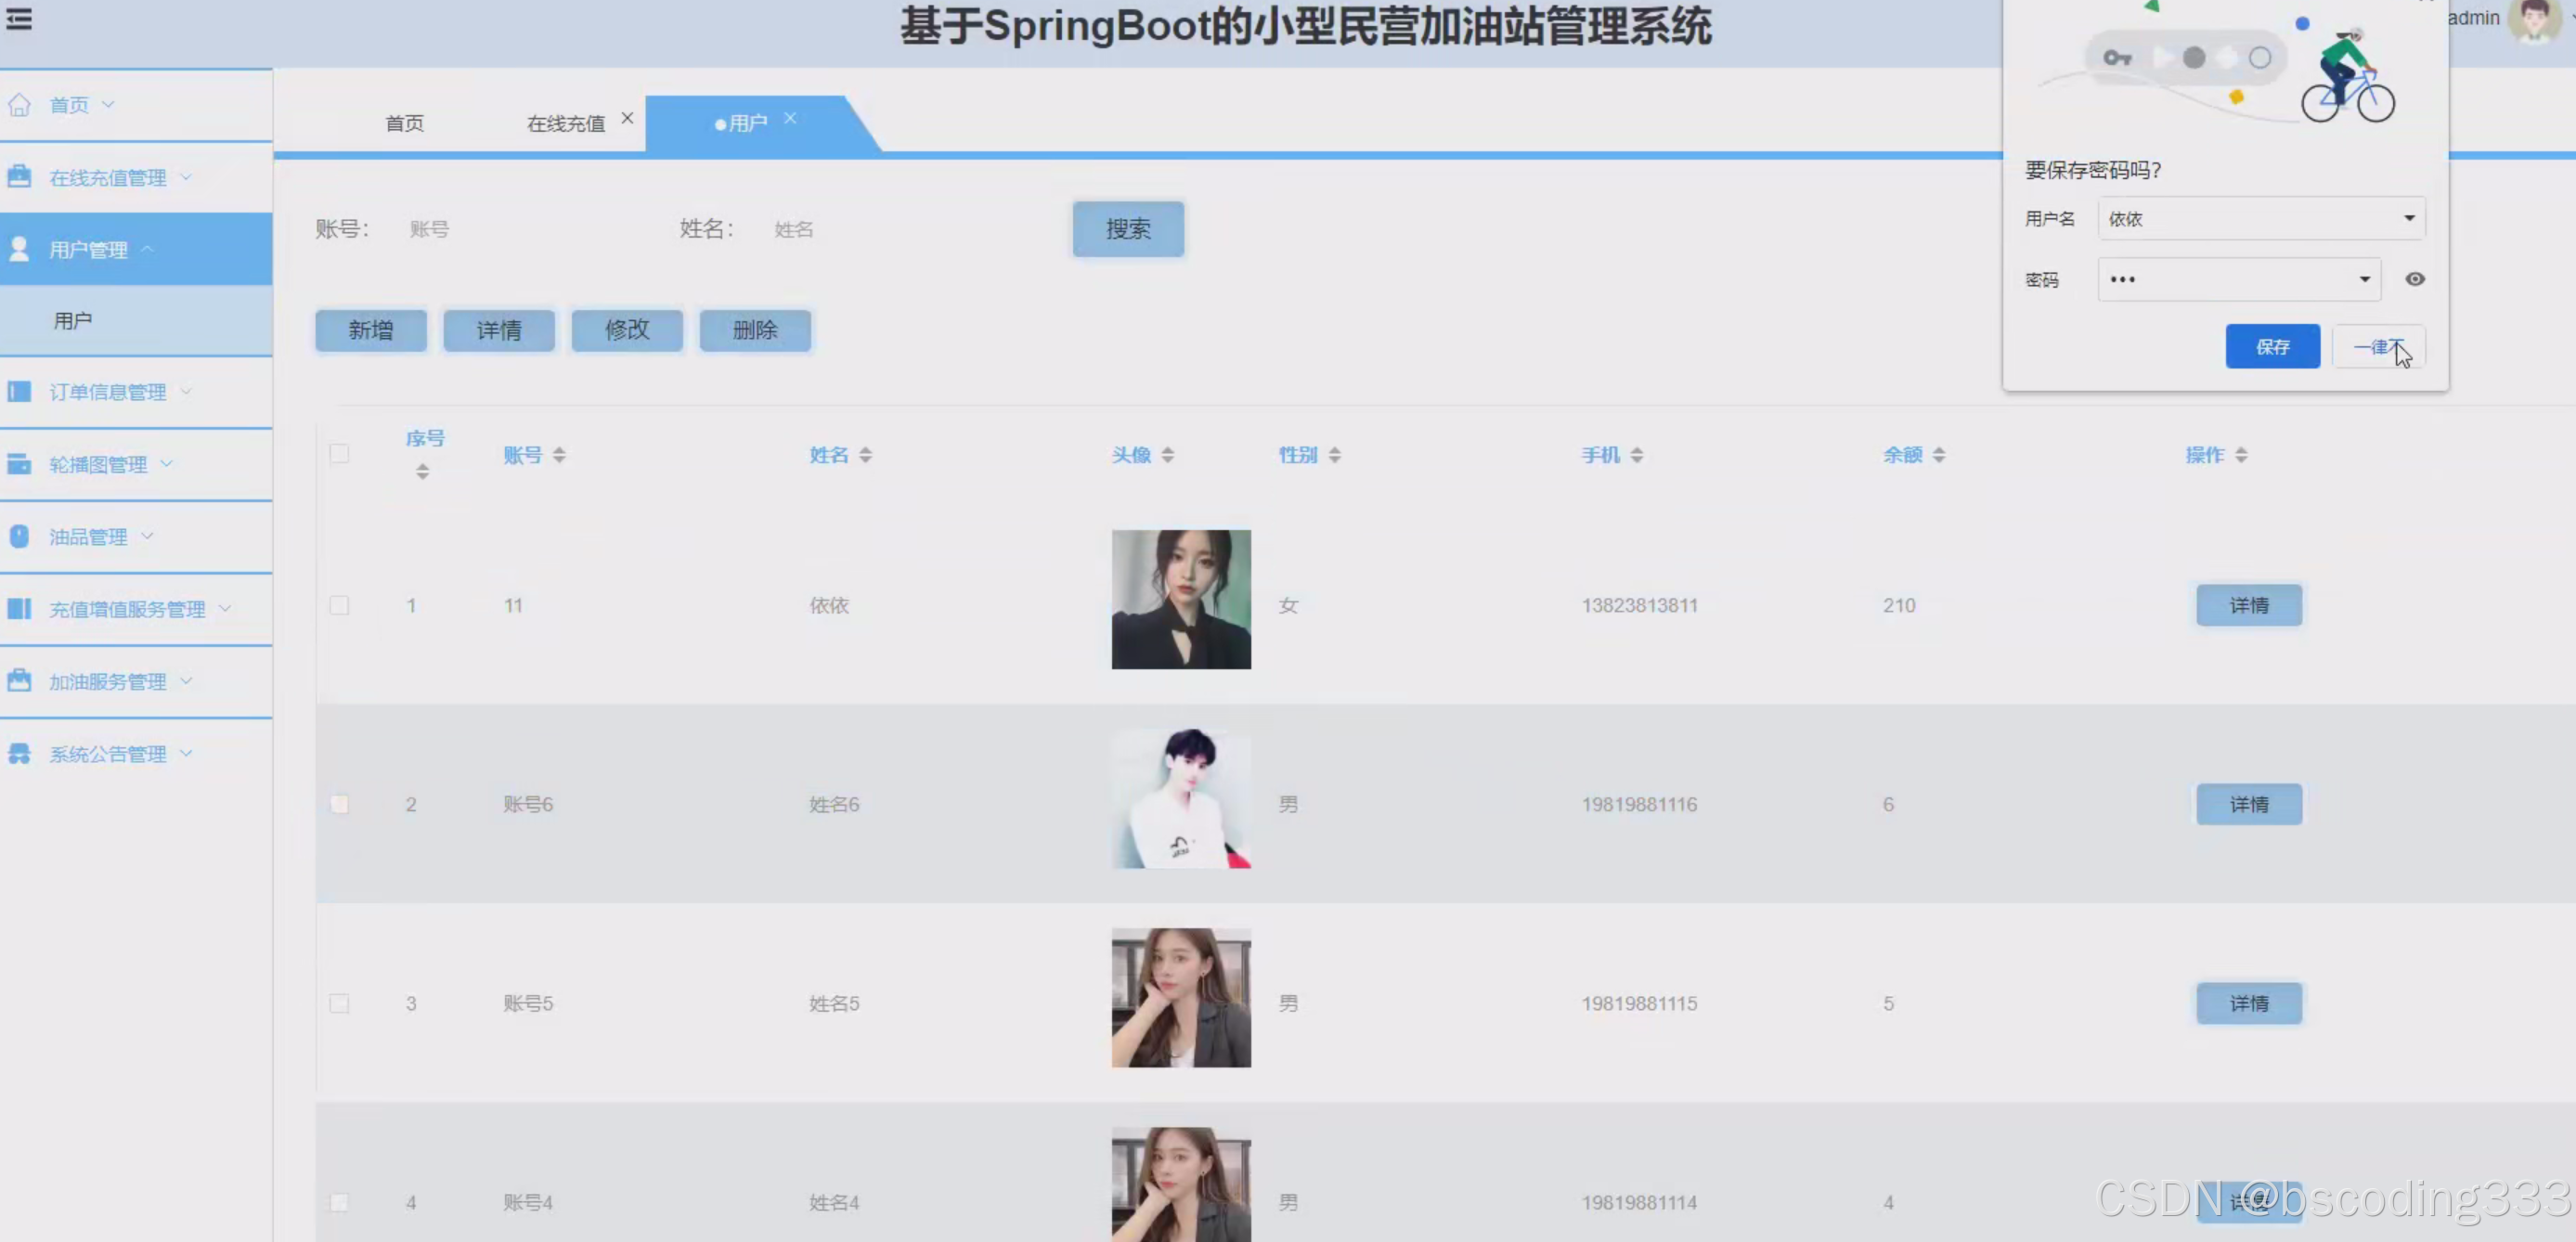The image size is (2576, 1242).
Task: Tick the select-all checkbox in table header
Action: point(340,453)
